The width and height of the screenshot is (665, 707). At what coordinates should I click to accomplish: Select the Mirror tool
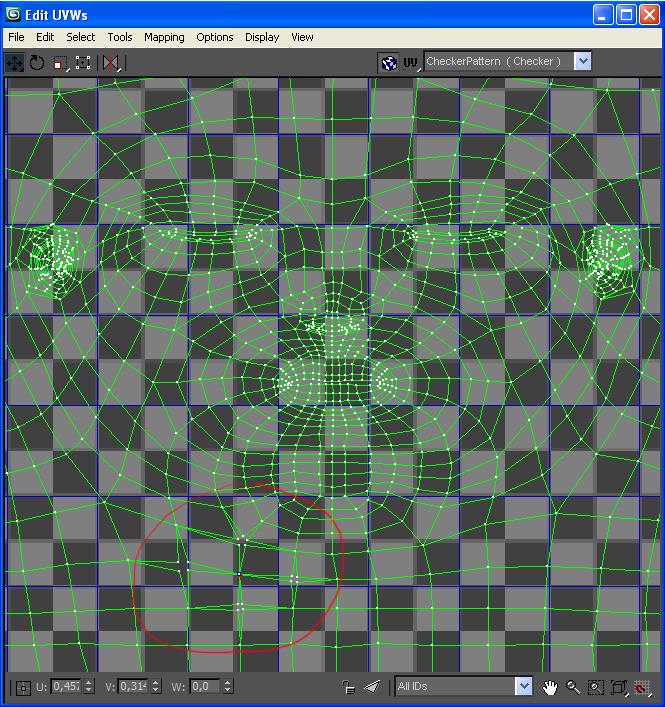[x=111, y=63]
